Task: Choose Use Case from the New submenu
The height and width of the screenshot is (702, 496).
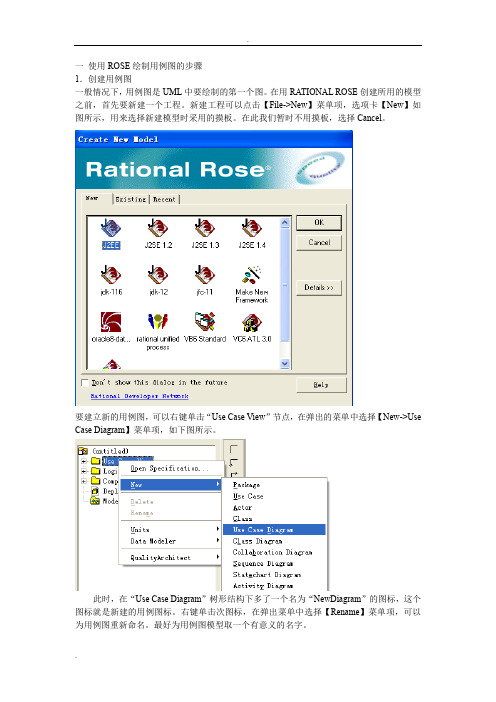Action: (274, 496)
